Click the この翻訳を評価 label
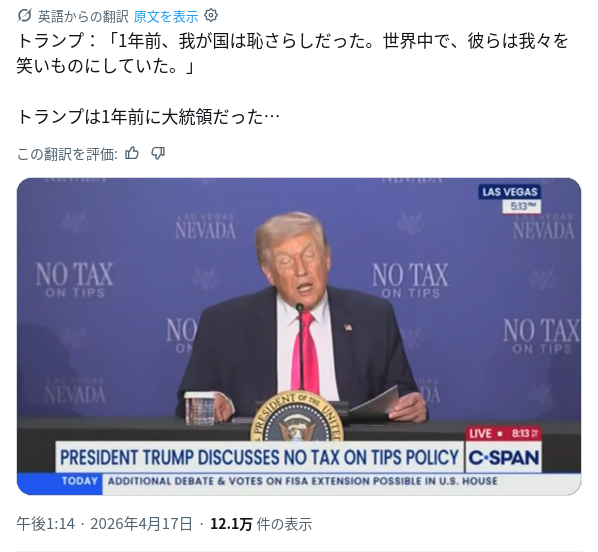Screen dimensions: 598x552 pyautogui.click(x=67, y=154)
